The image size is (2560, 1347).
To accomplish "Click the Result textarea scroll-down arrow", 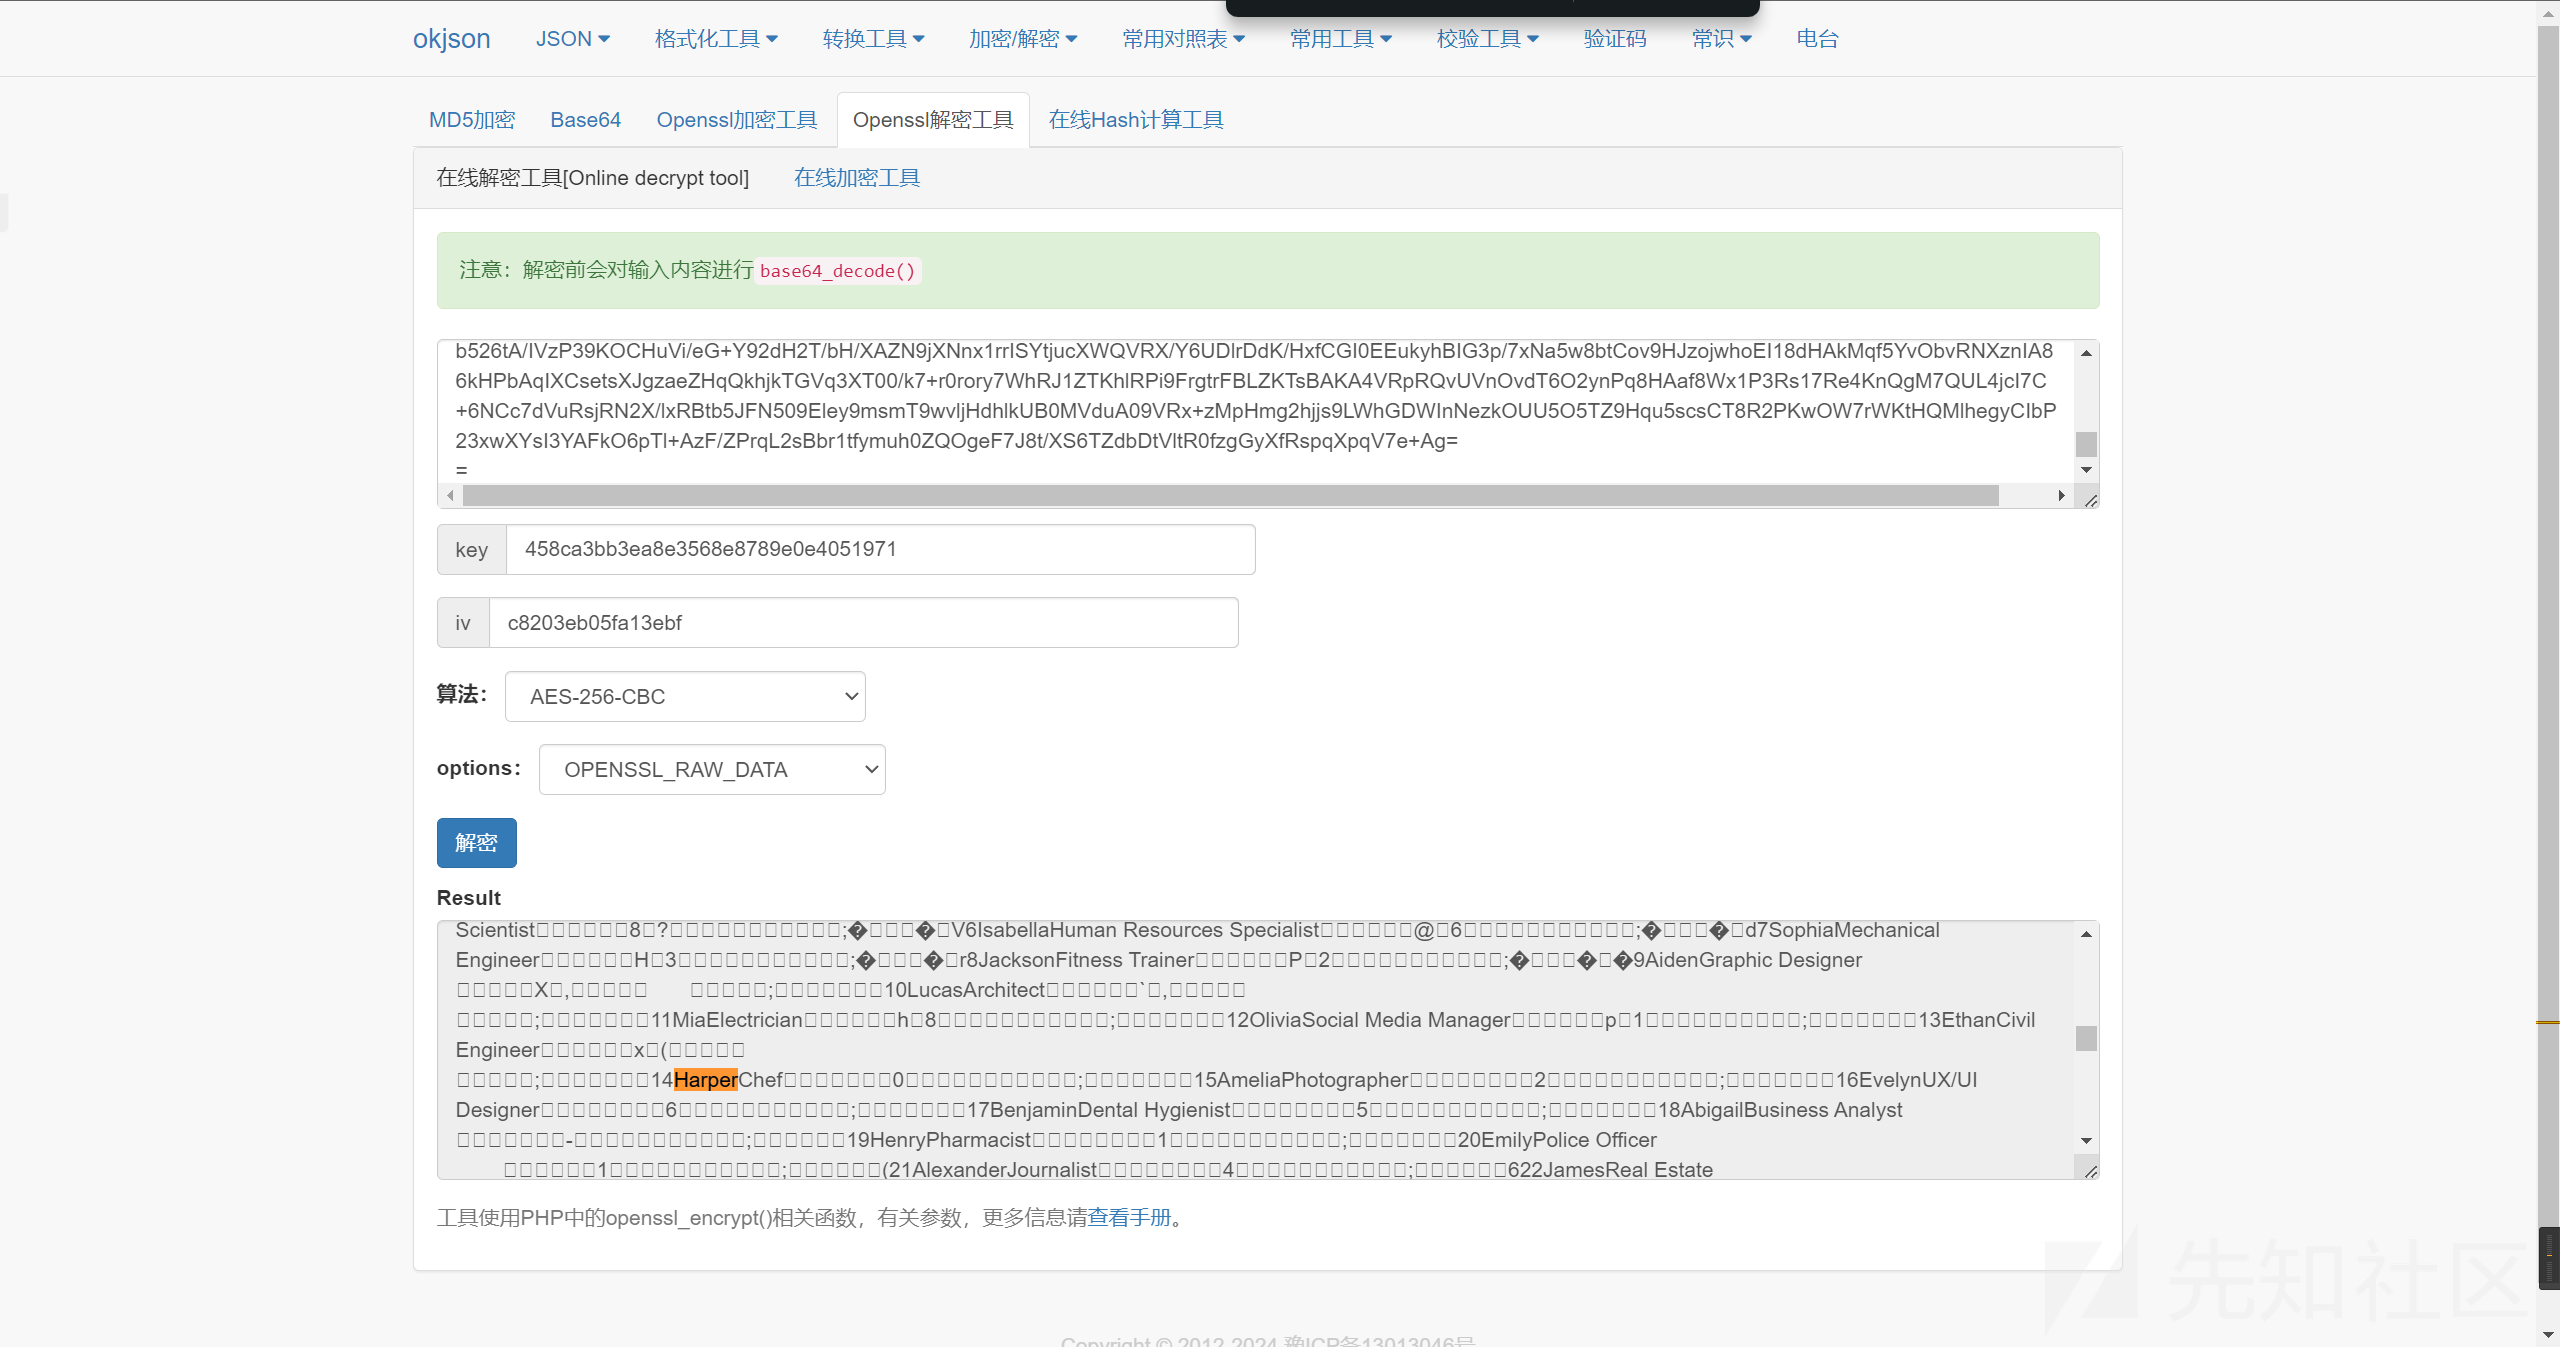I will (2086, 1141).
